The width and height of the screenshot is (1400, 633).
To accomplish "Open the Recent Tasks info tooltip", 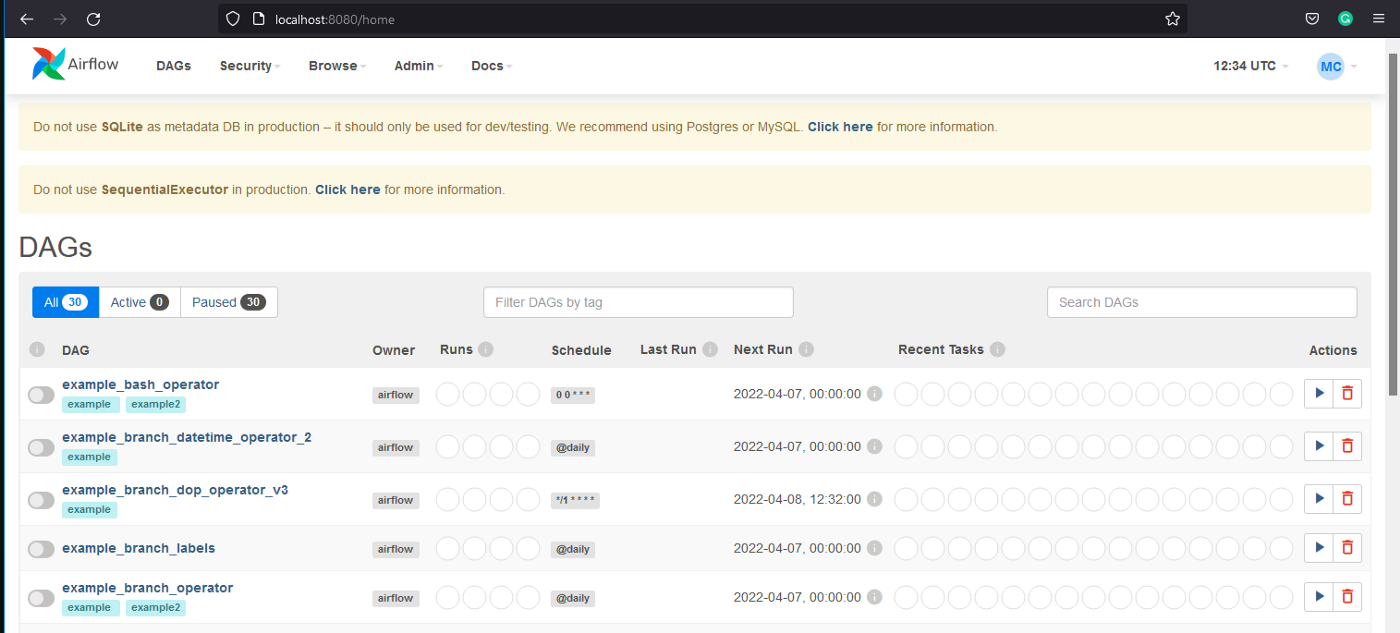I will pyautogui.click(x=997, y=349).
